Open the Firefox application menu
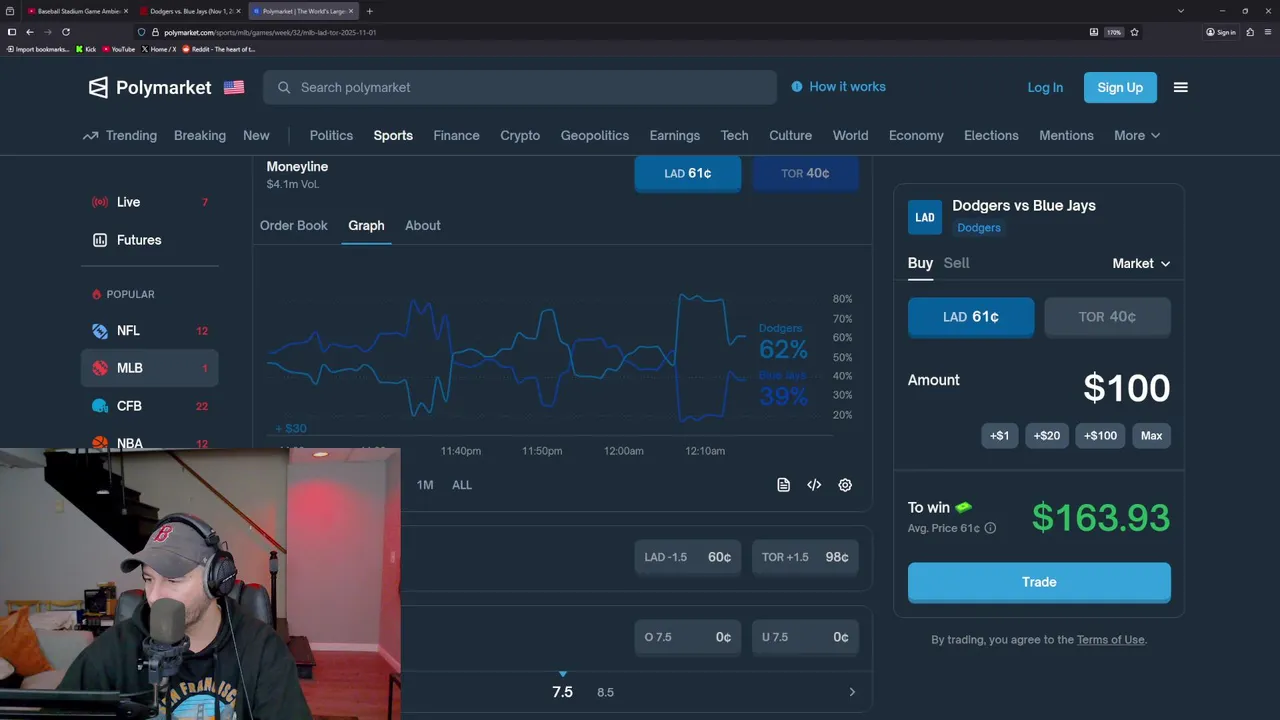Viewport: 1280px width, 720px height. point(1268,32)
